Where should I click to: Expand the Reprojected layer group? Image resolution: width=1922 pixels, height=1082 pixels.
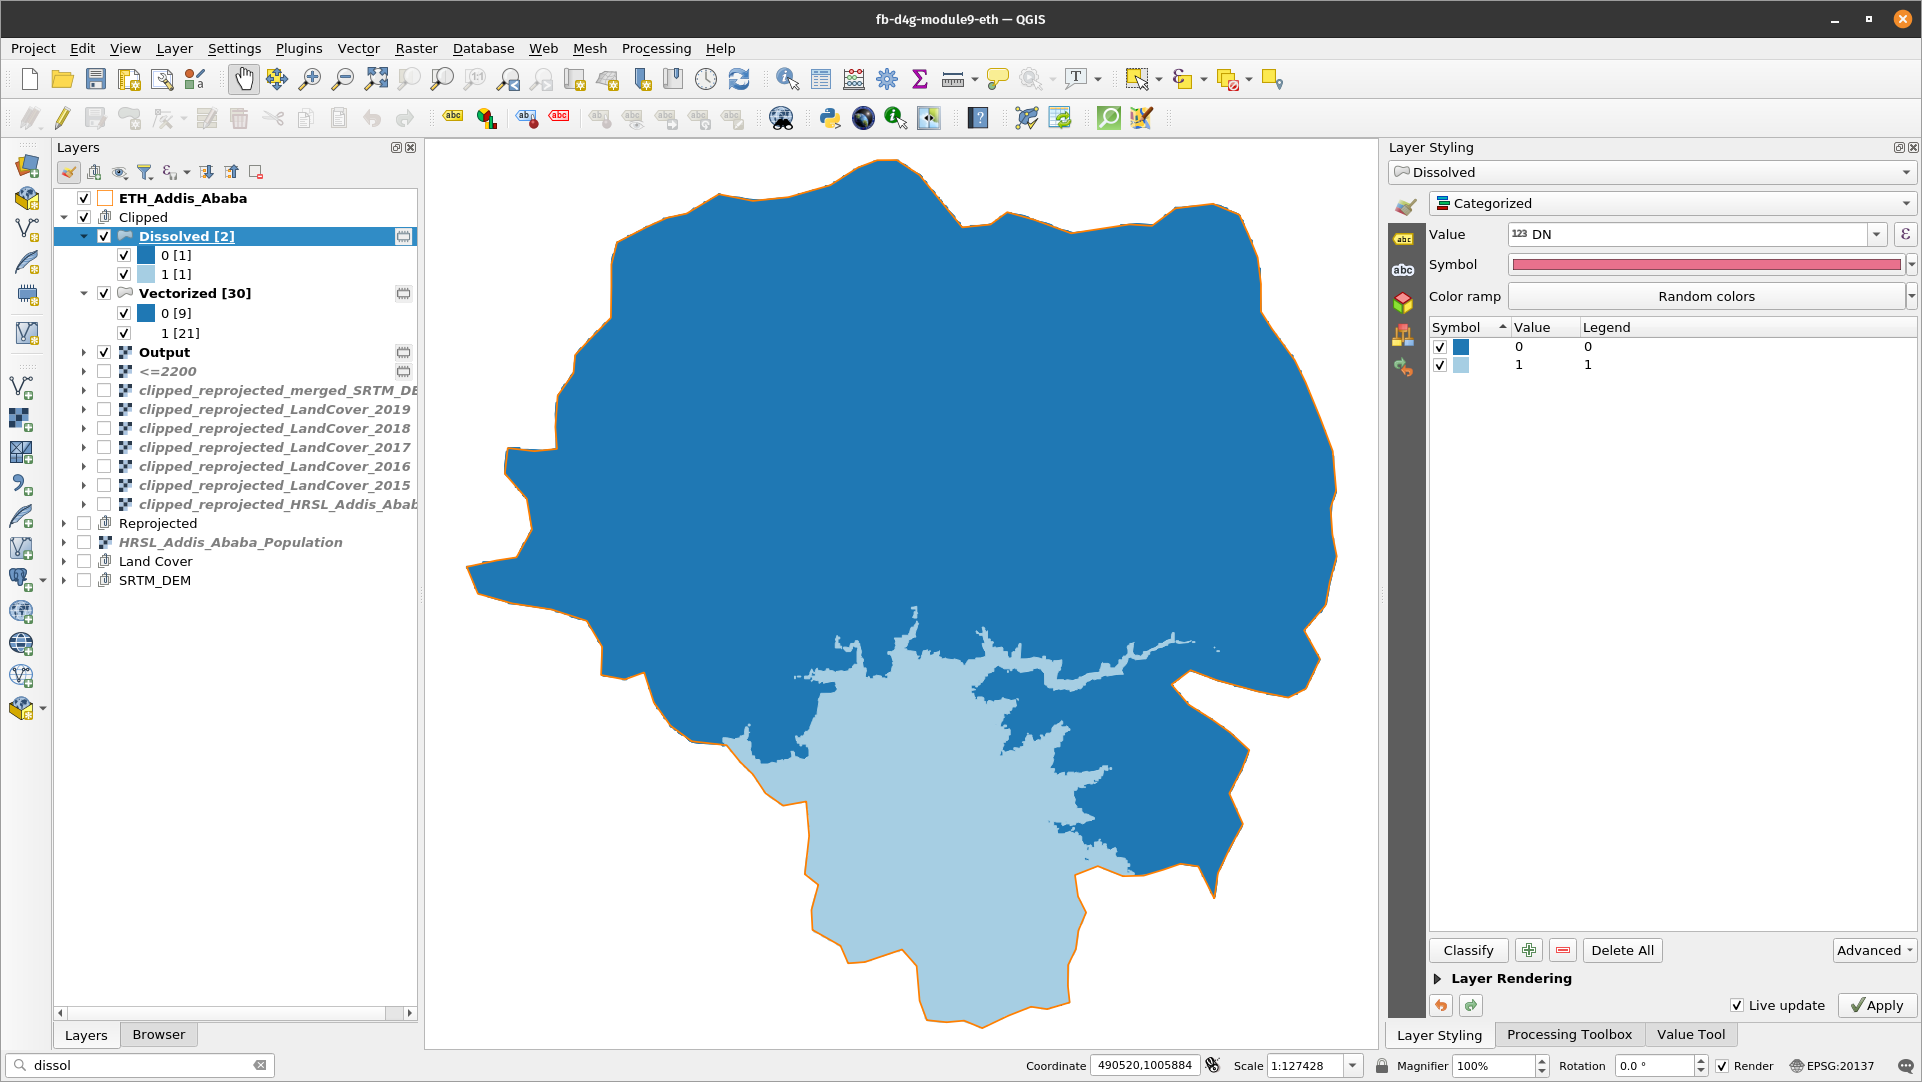click(x=63, y=523)
